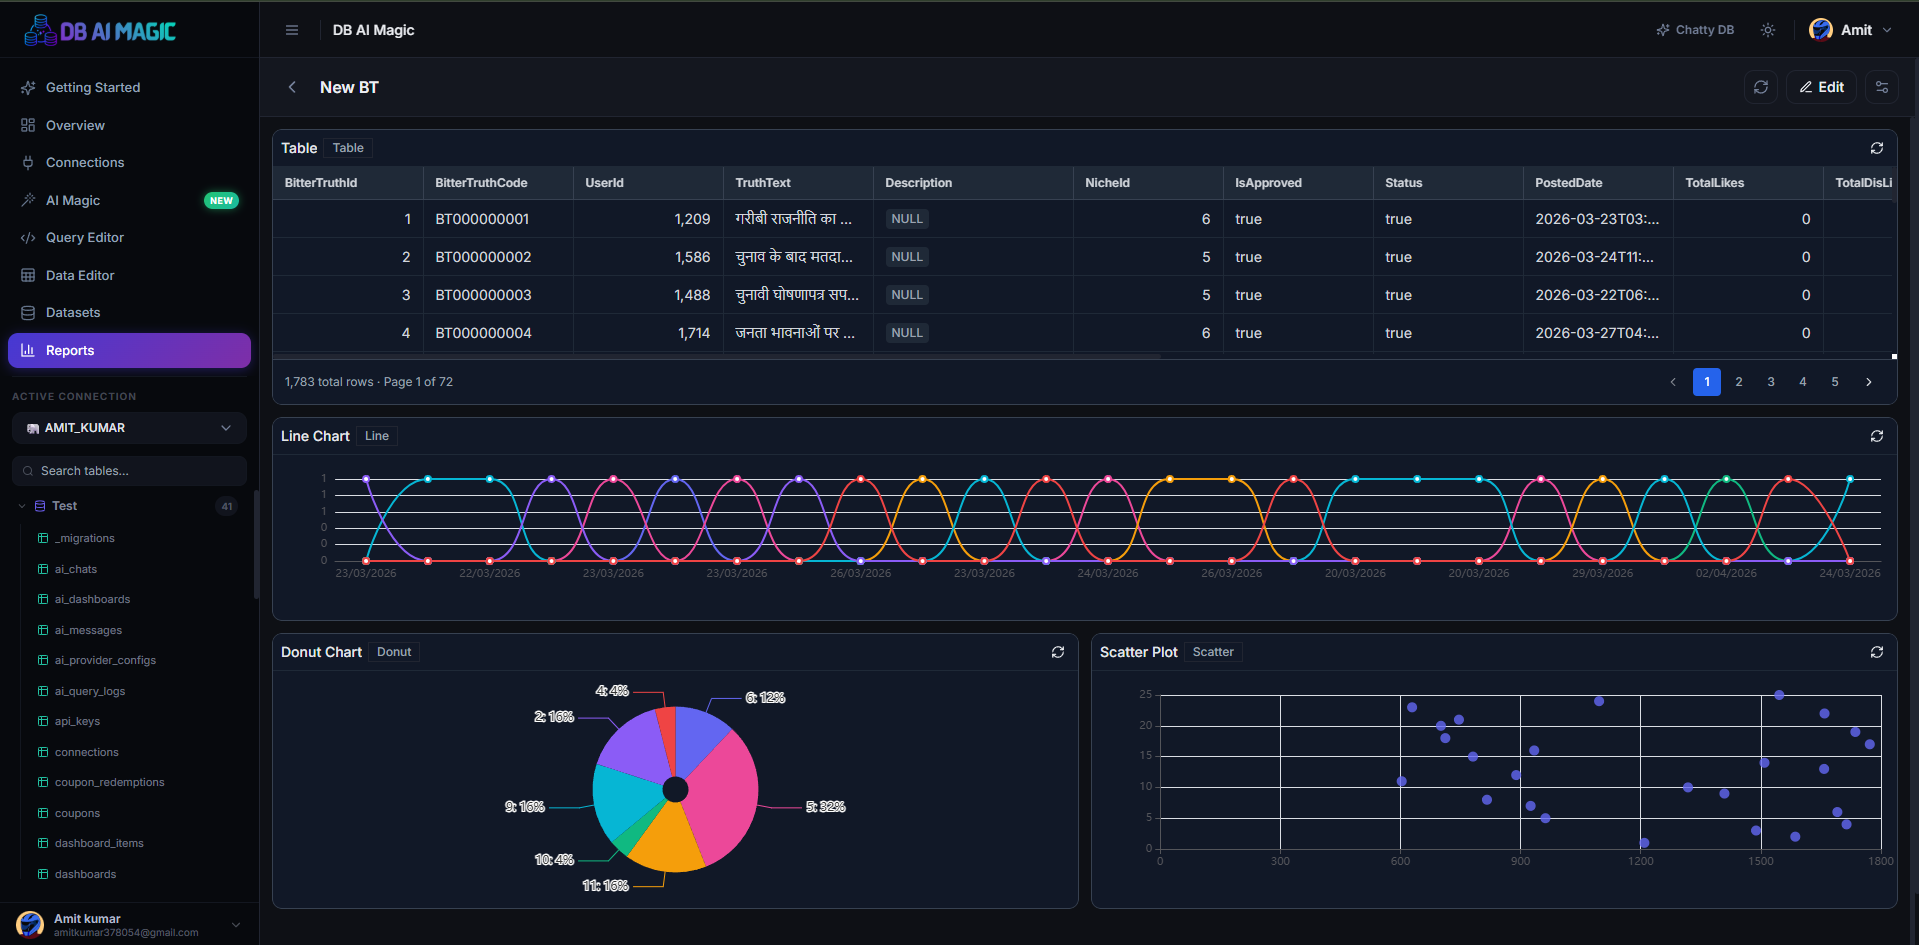Viewport: 1919px width, 945px height.
Task: Open the Data Editor
Action: pos(129,275)
